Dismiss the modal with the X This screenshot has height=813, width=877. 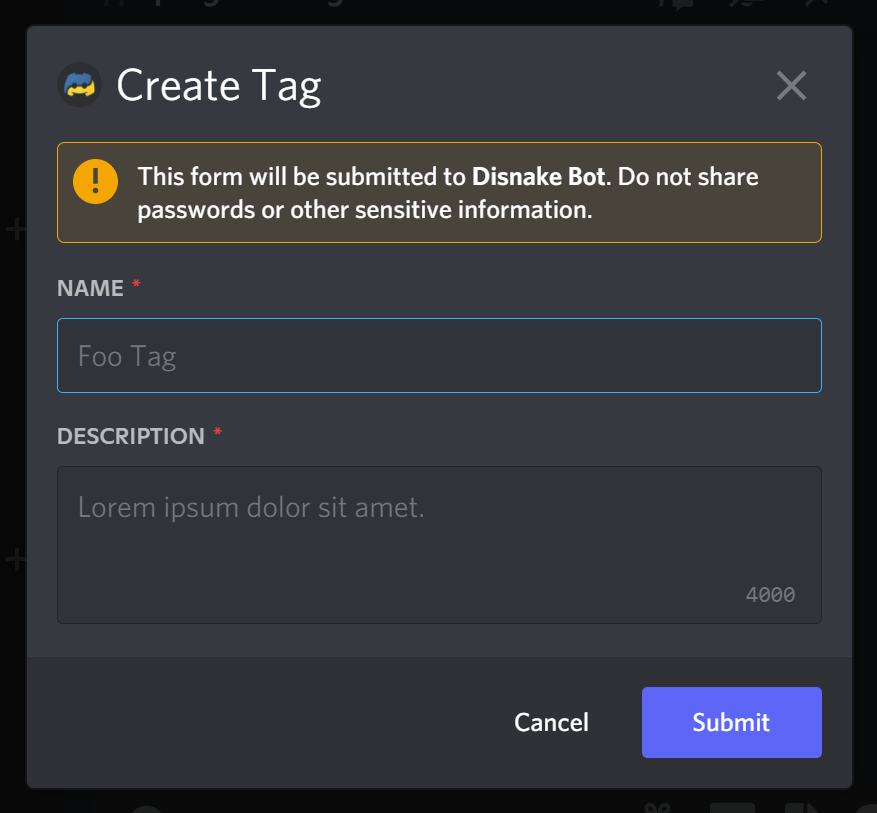[x=791, y=86]
